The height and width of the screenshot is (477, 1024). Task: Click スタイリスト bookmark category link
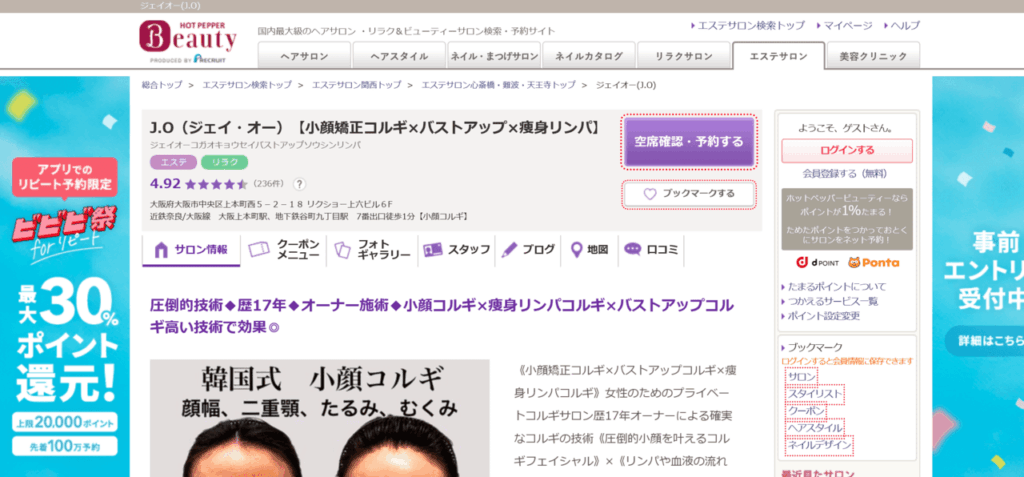(814, 394)
